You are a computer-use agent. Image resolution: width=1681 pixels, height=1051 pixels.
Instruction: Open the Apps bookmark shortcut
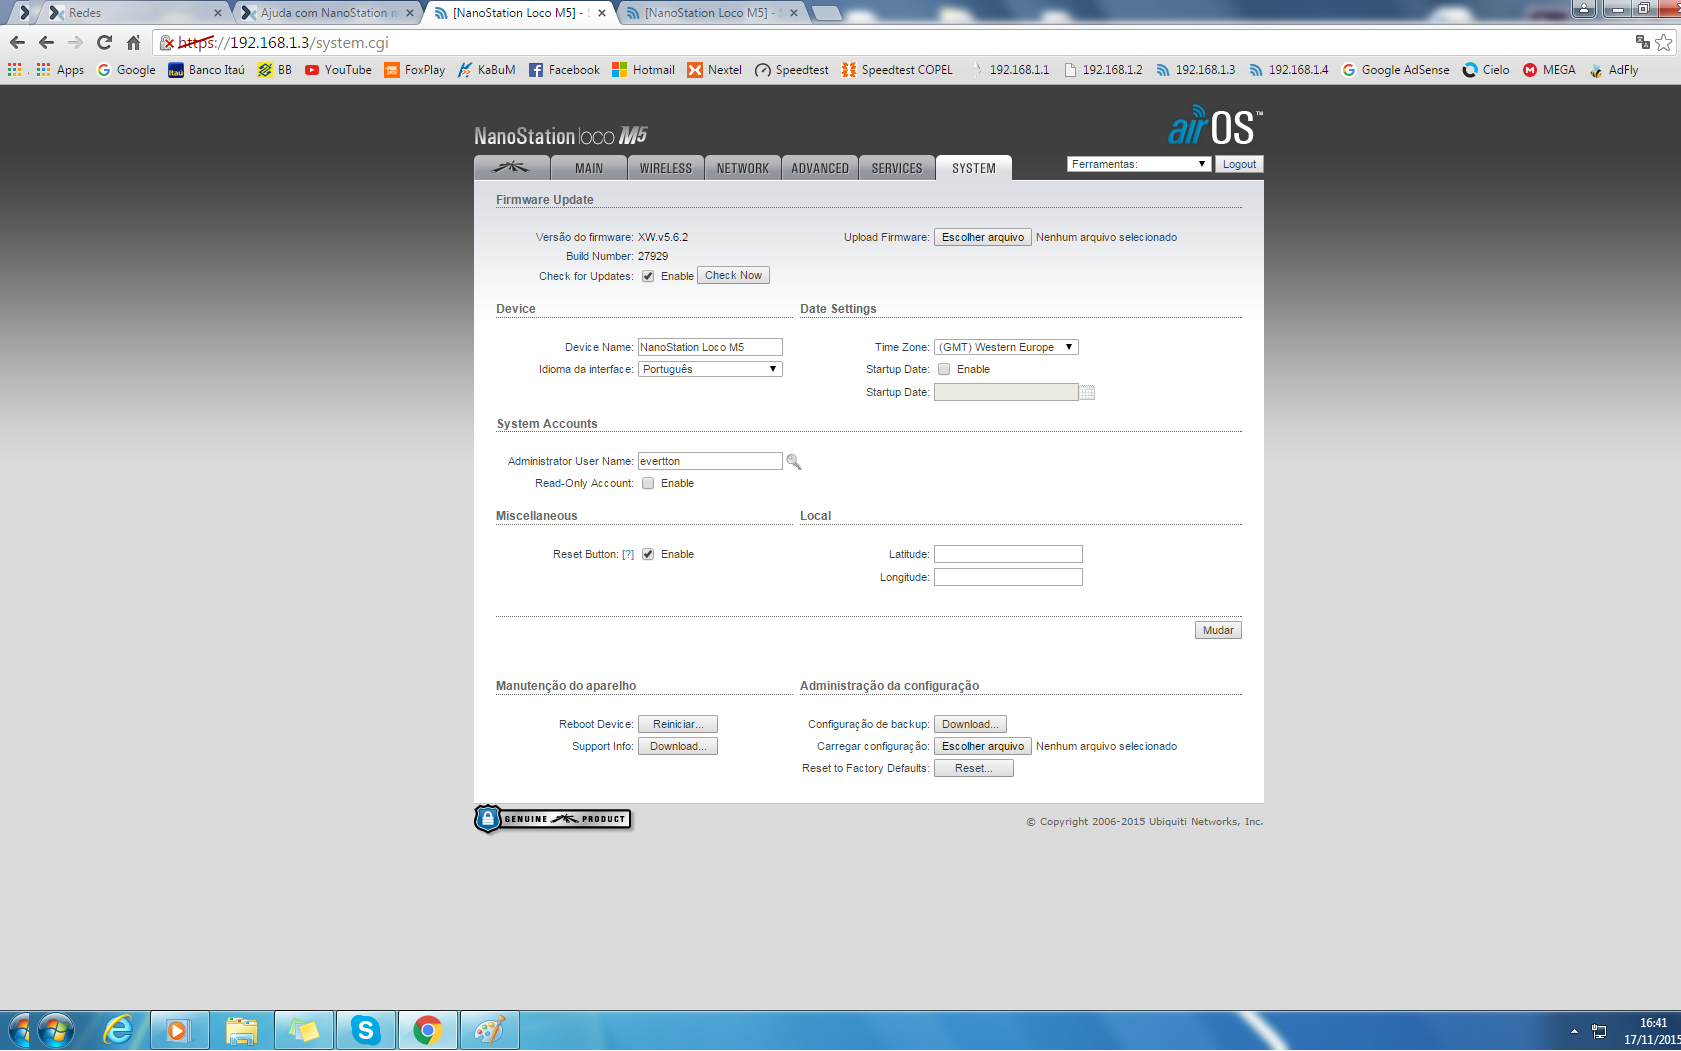click(60, 70)
